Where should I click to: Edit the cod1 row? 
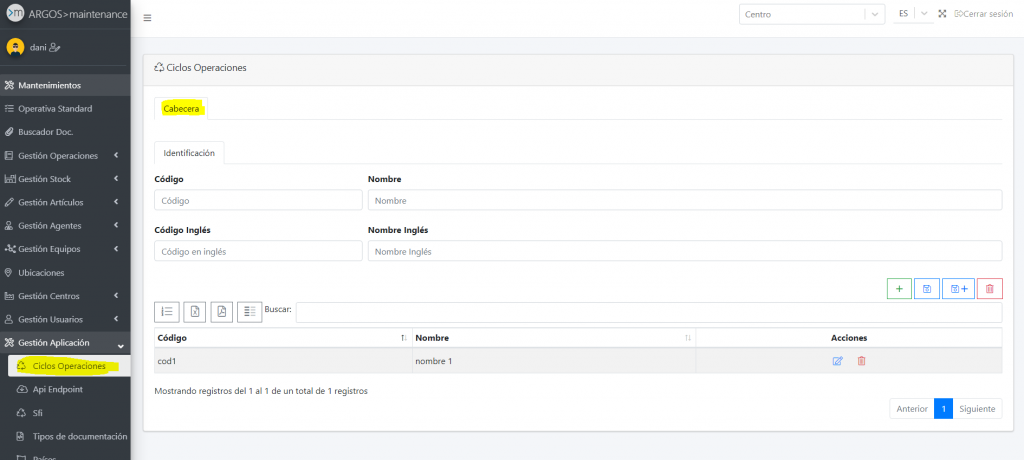[x=837, y=361]
